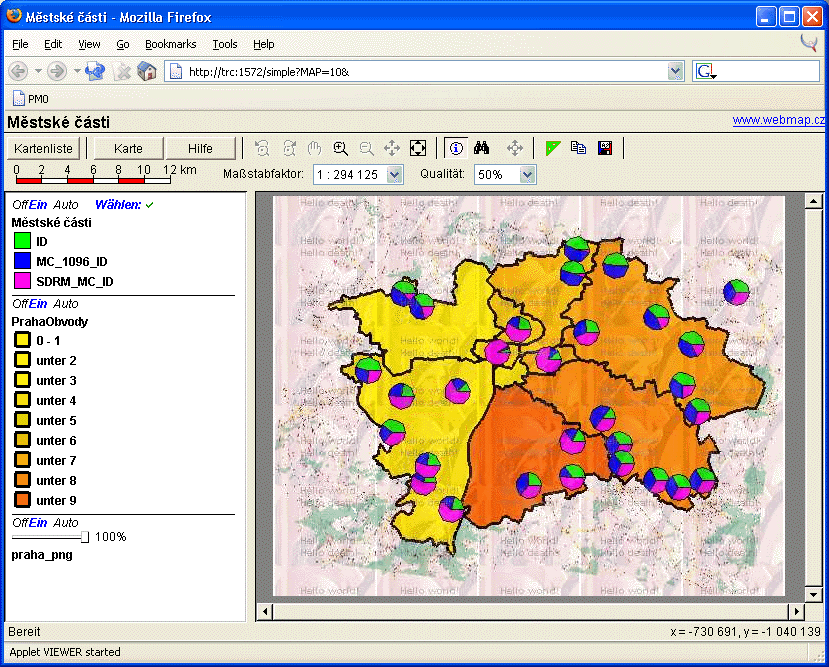Turn Off the Městské části layer

pyautogui.click(x=19, y=204)
